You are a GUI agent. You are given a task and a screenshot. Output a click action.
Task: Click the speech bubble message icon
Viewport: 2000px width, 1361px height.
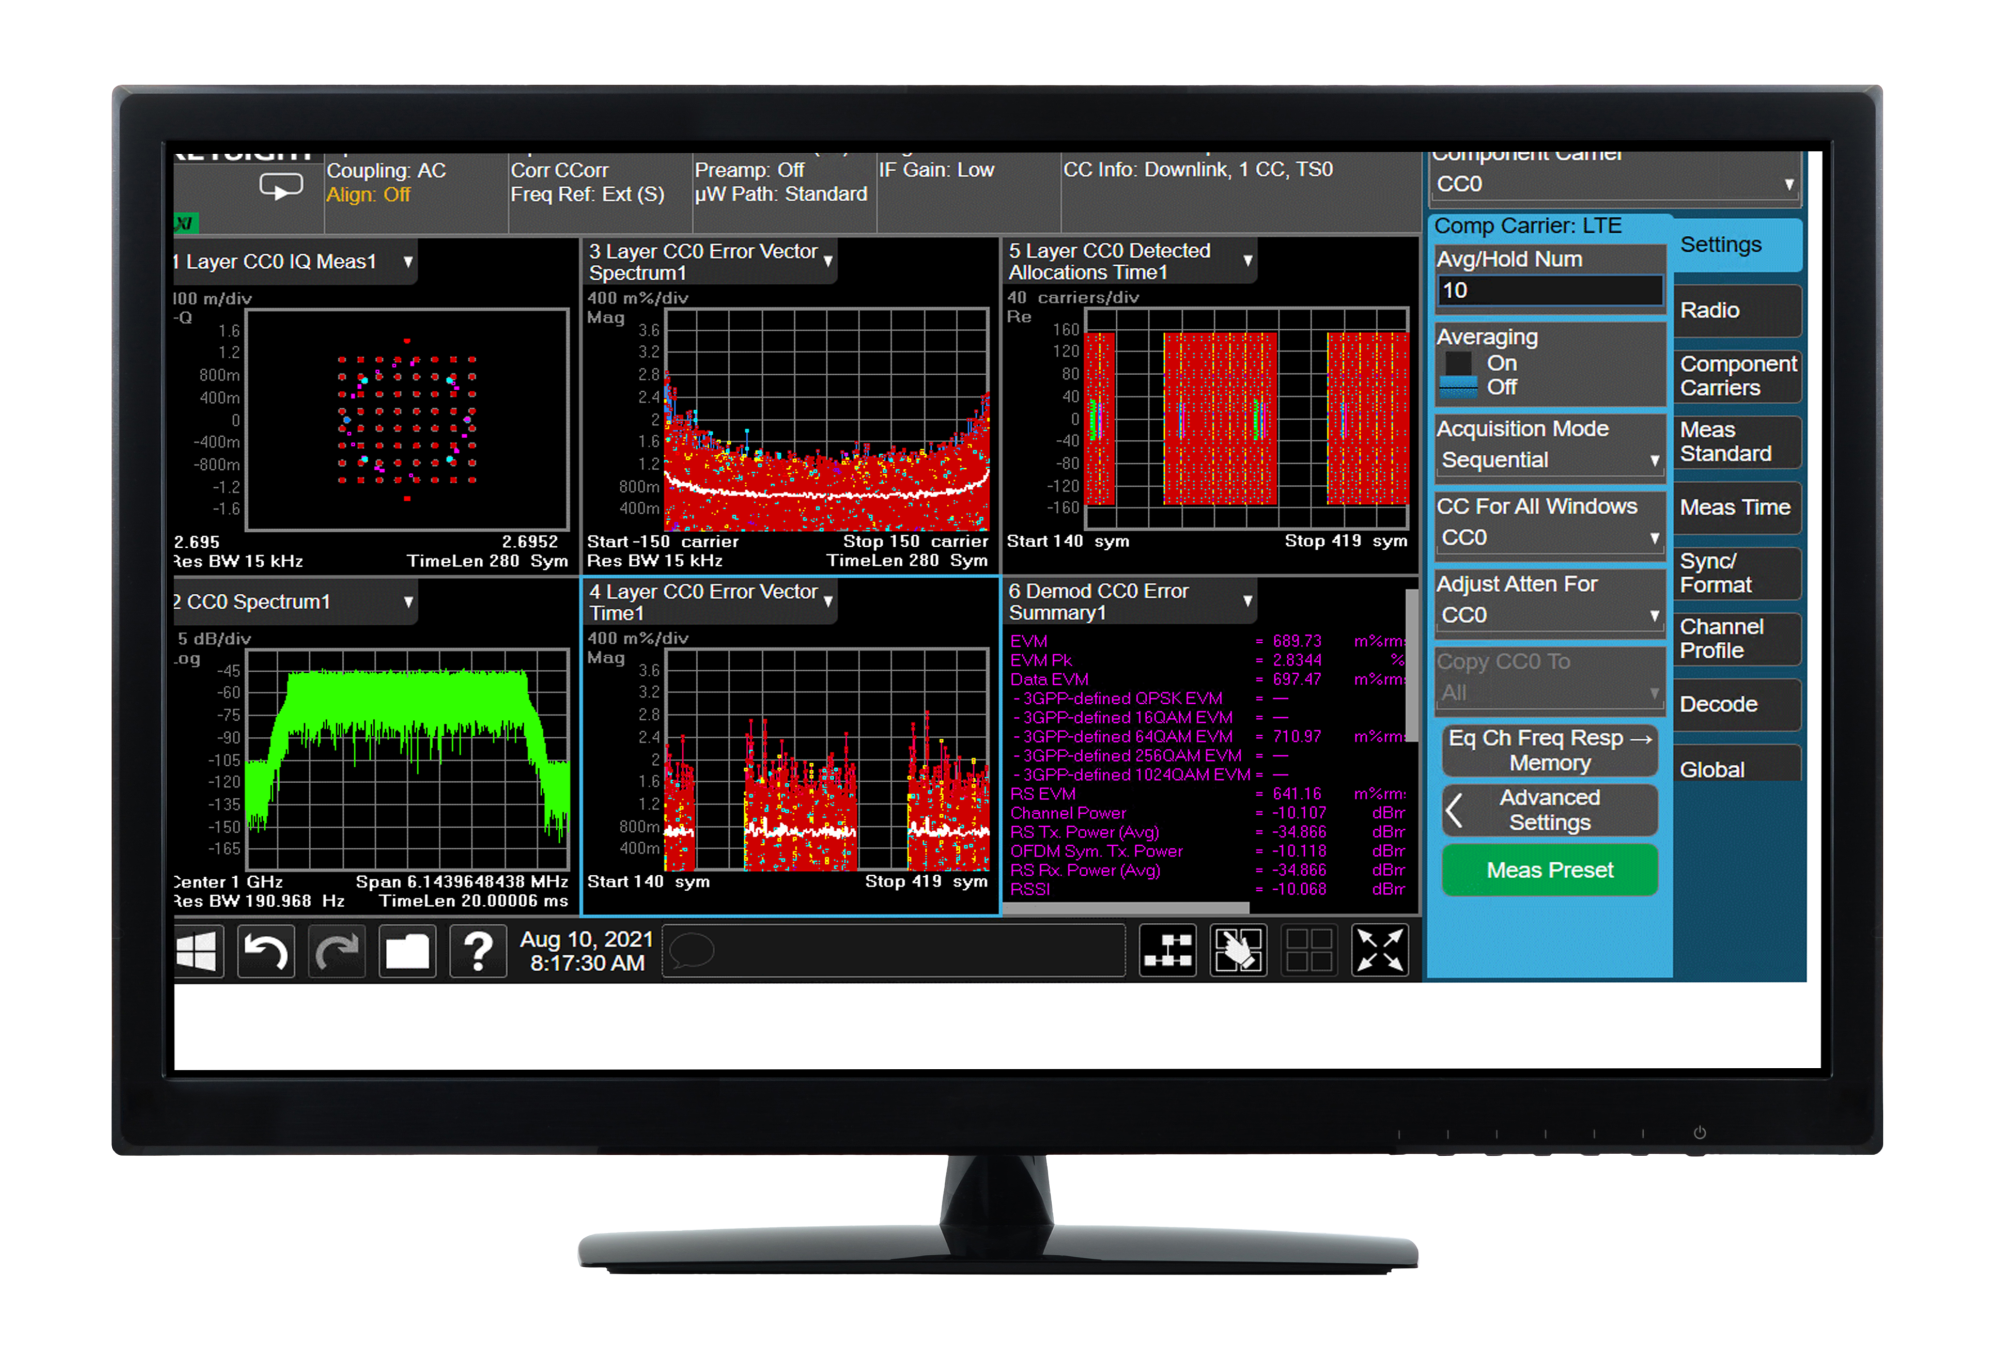pos(691,950)
